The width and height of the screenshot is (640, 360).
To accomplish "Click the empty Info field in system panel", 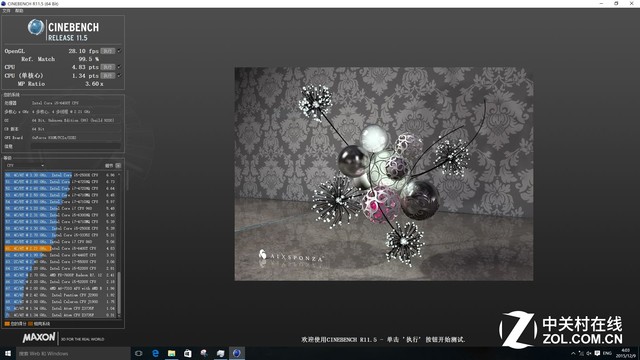I will pyautogui.click(x=76, y=146).
